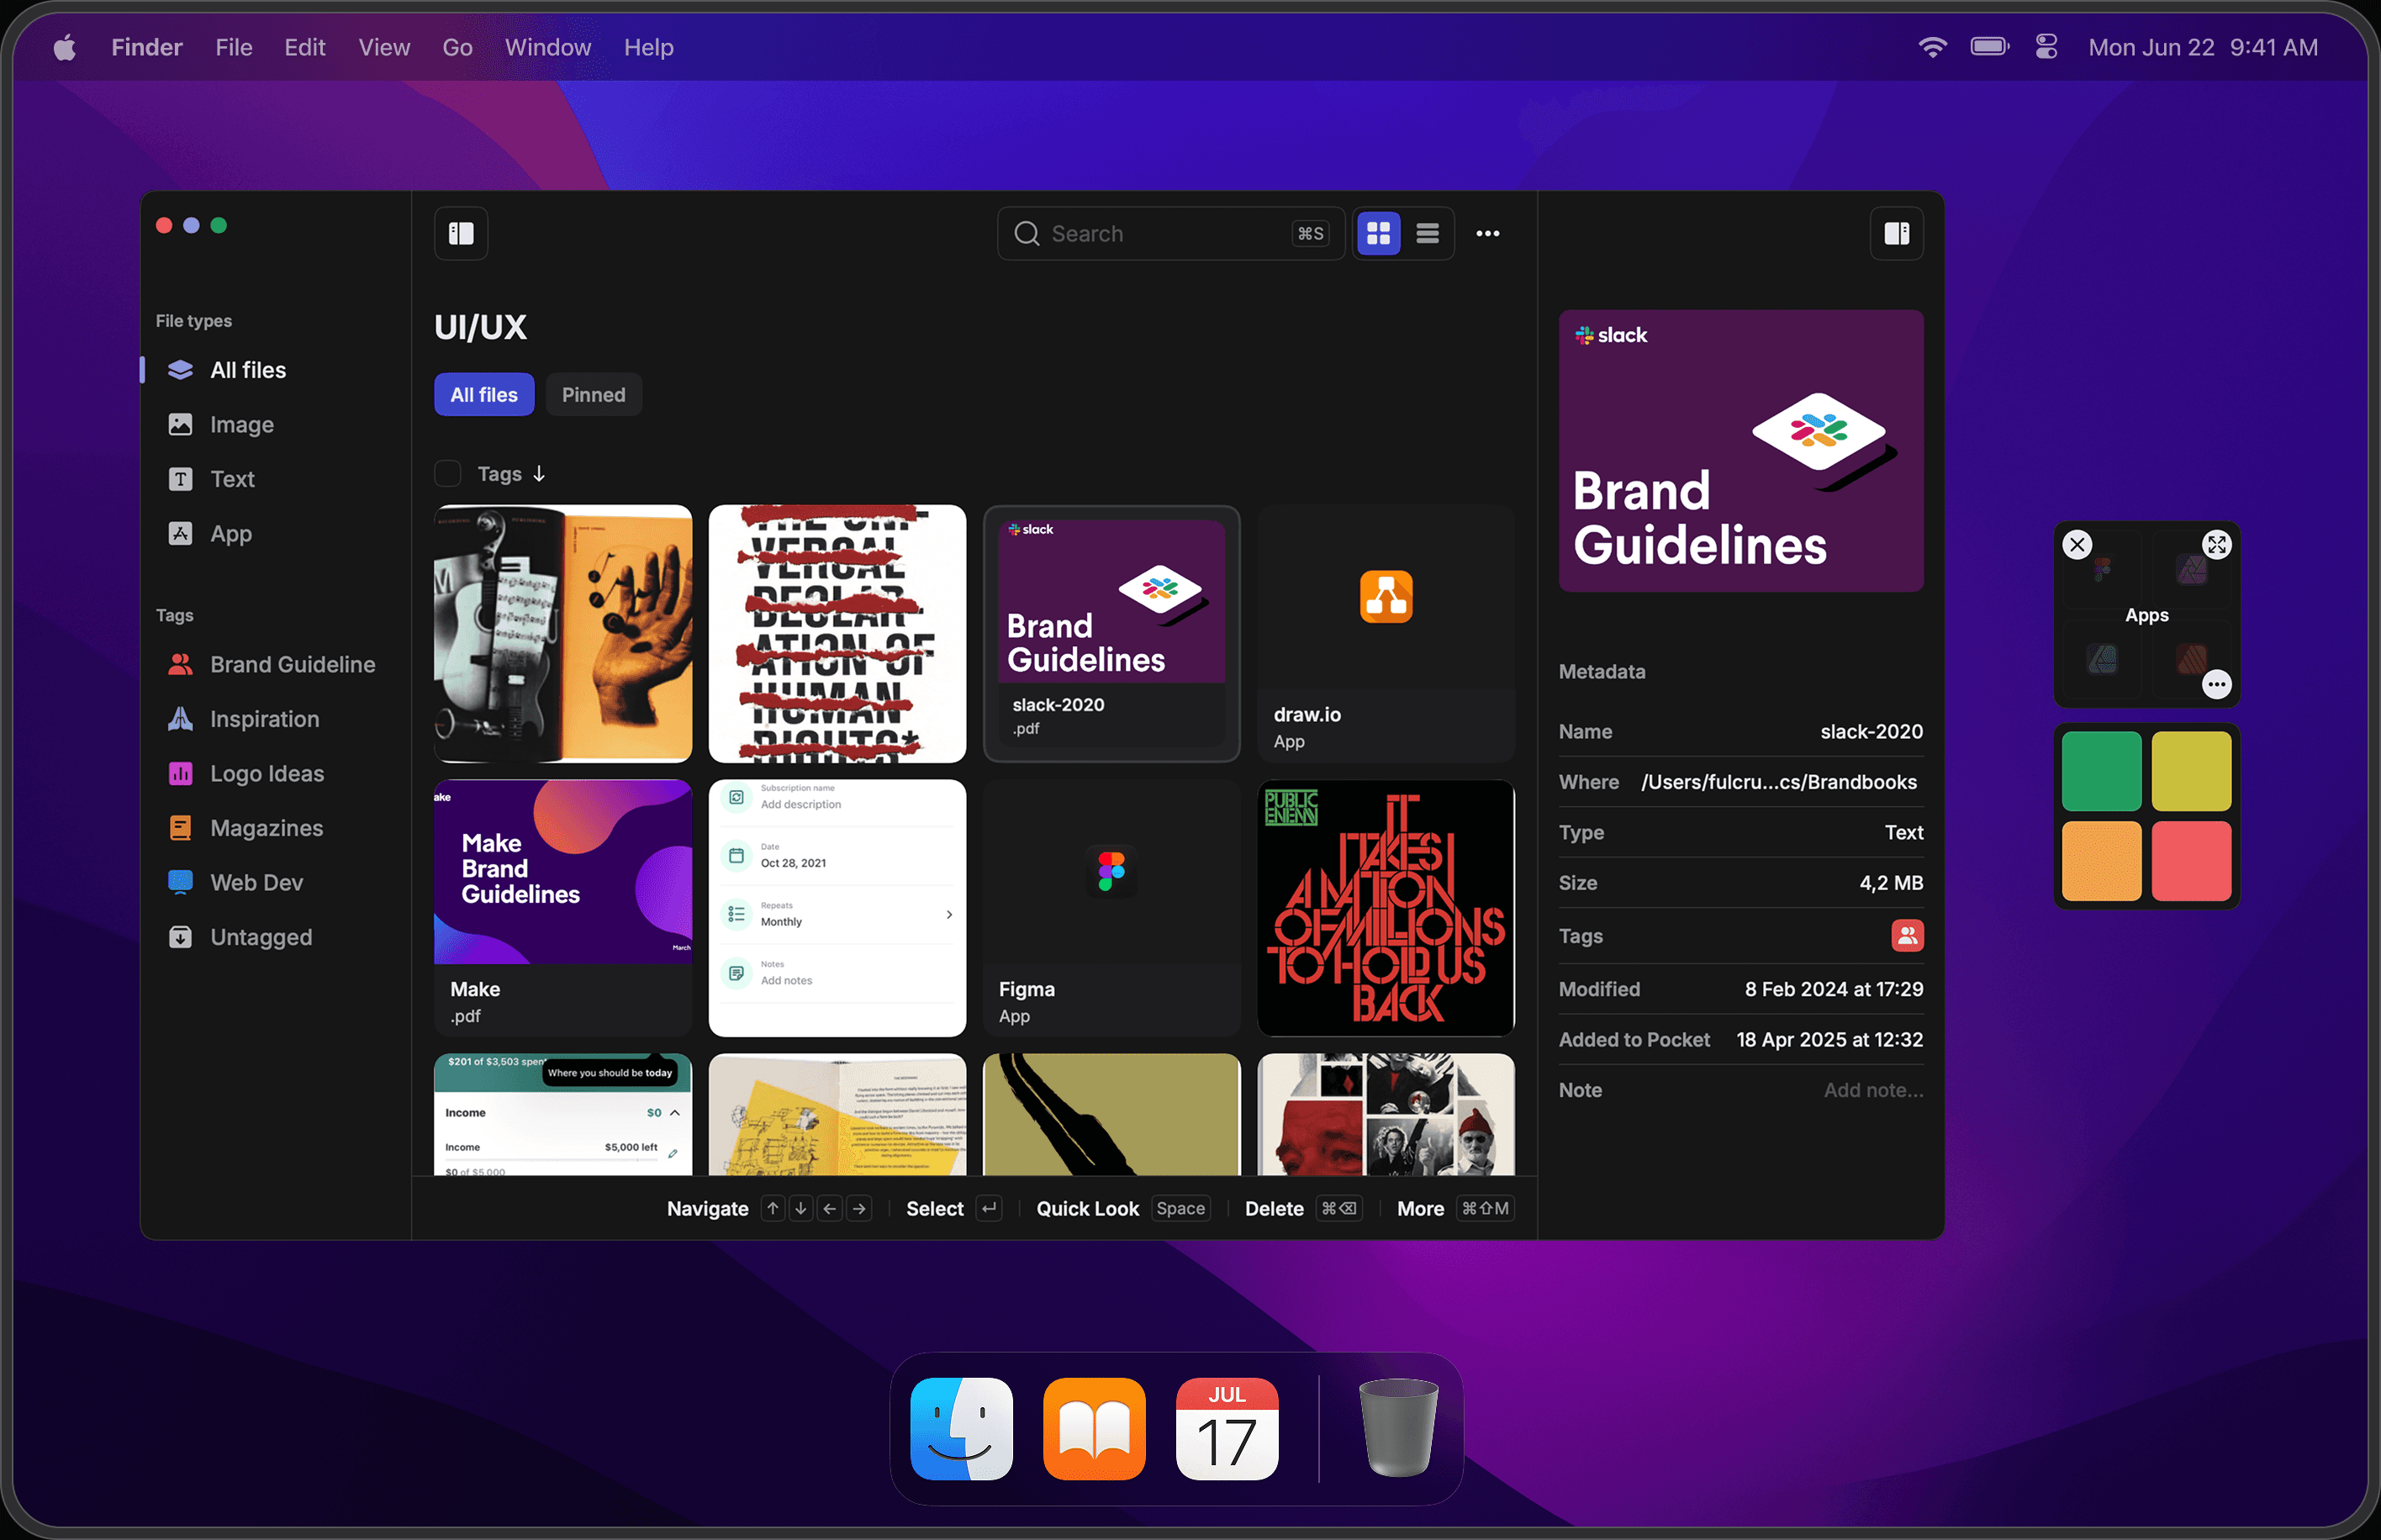Select the Public Enemy poster thumbnail
This screenshot has width=2381, height=1540.
pyautogui.click(x=1385, y=908)
